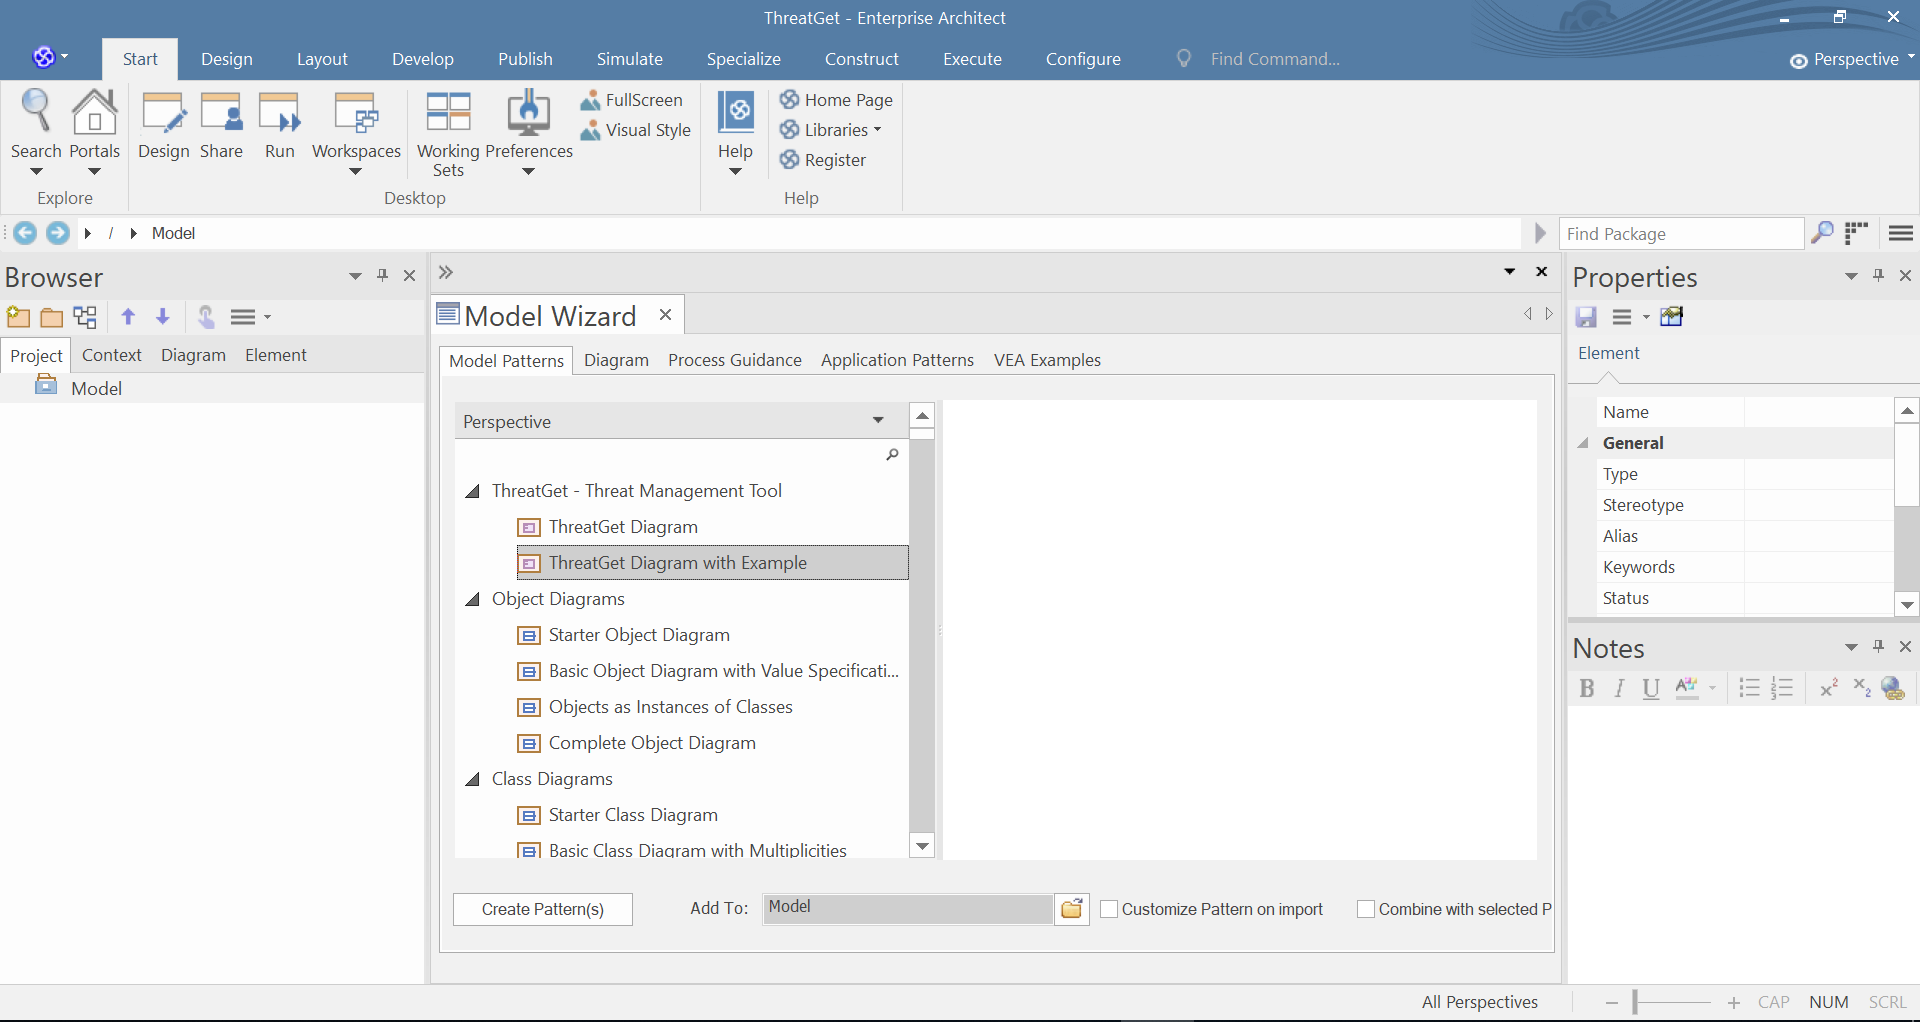The width and height of the screenshot is (1922, 1022).
Task: Collapse the Object Diagrams group
Action: pyautogui.click(x=473, y=600)
